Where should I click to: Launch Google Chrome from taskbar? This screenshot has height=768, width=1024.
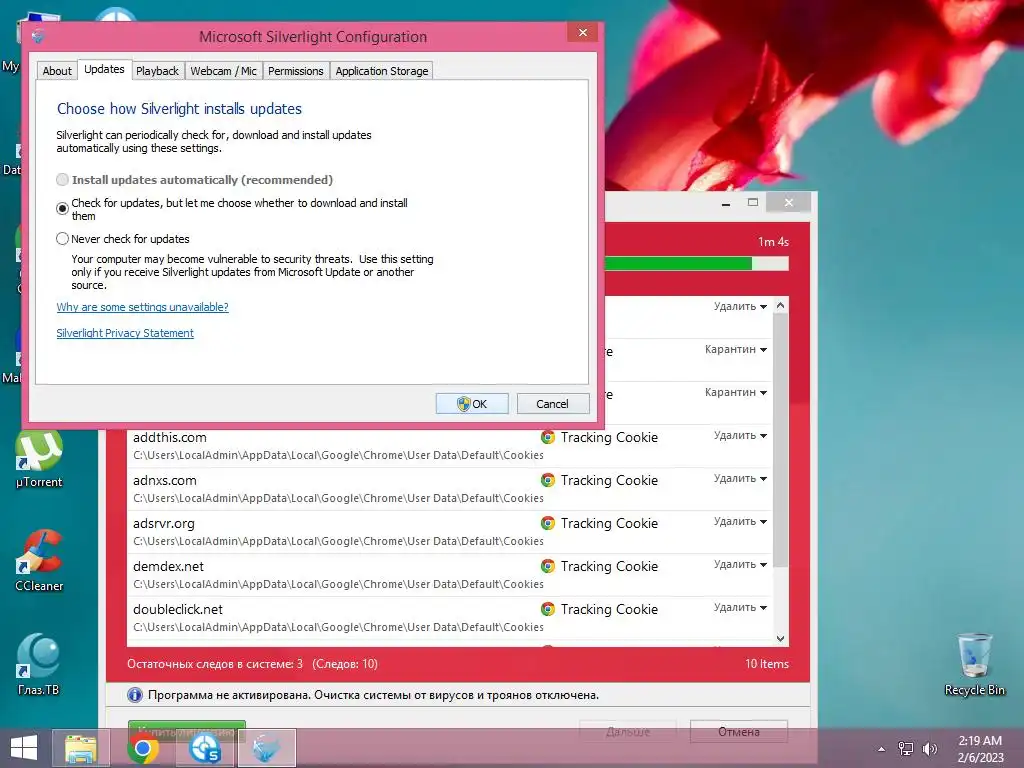(143, 748)
